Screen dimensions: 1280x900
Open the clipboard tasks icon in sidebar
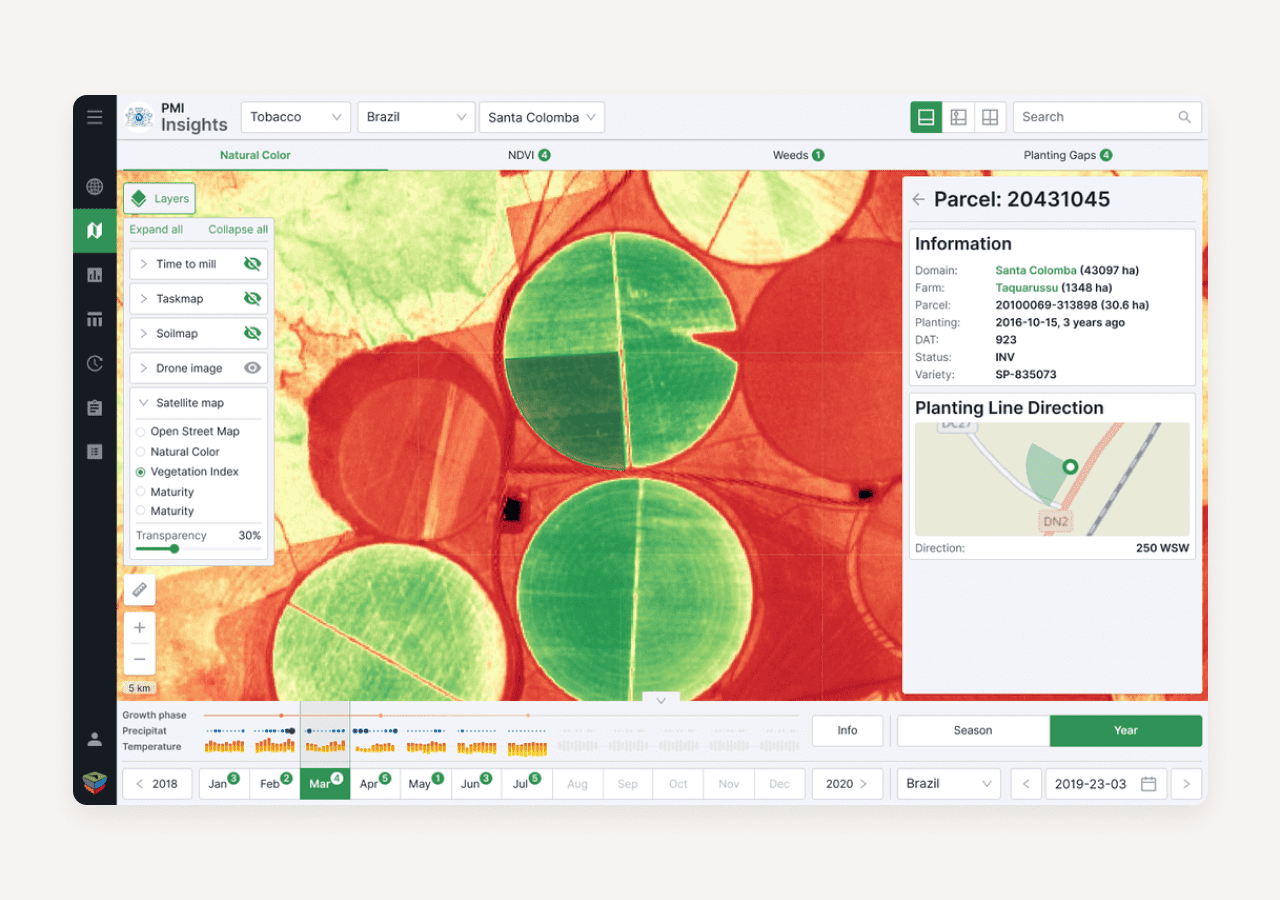94,407
